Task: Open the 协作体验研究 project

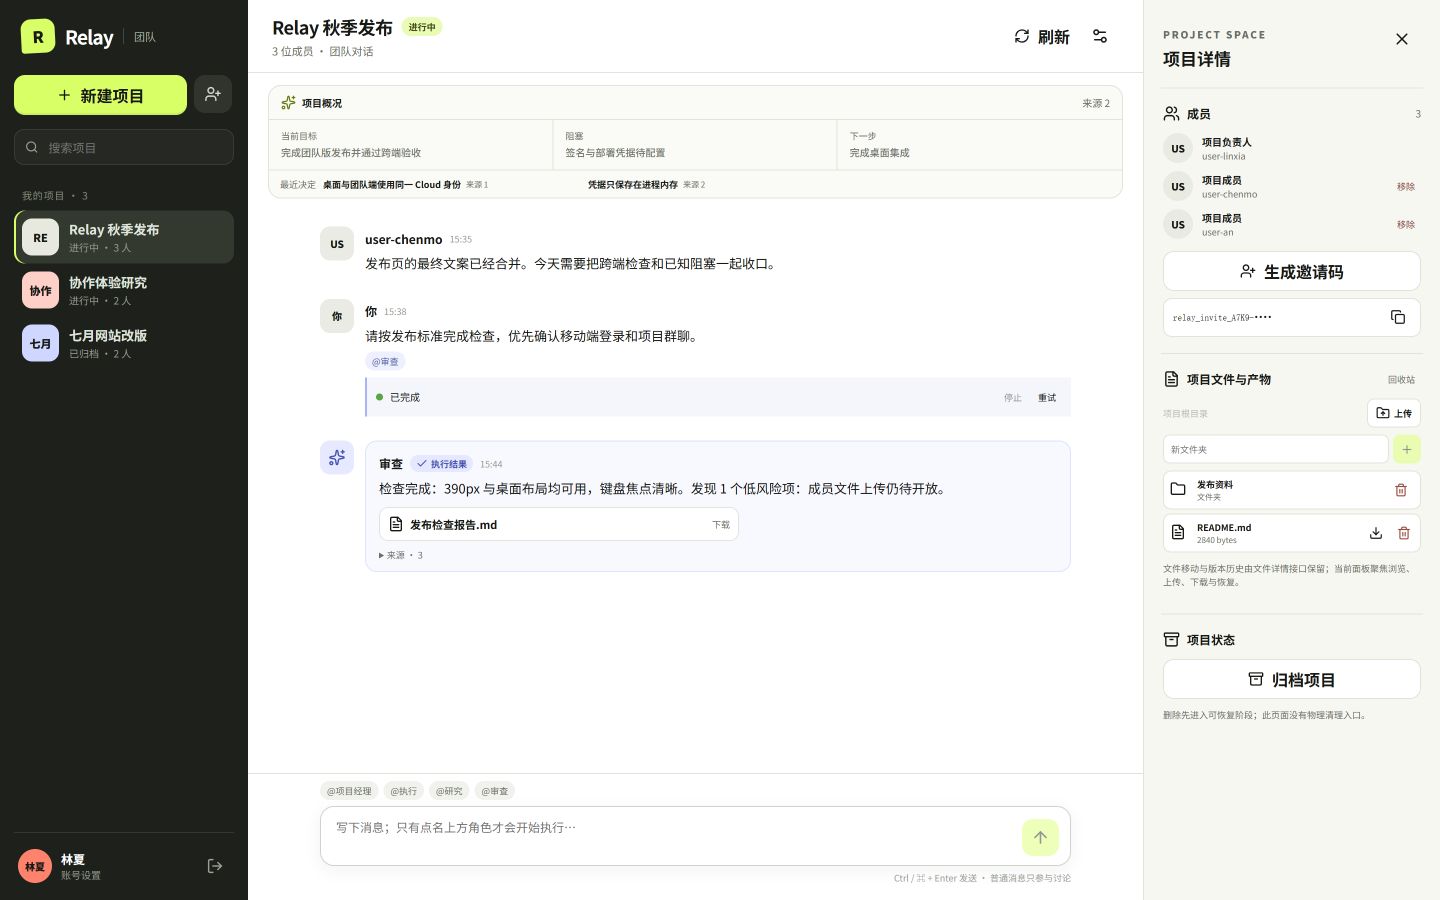Action: pyautogui.click(x=124, y=290)
